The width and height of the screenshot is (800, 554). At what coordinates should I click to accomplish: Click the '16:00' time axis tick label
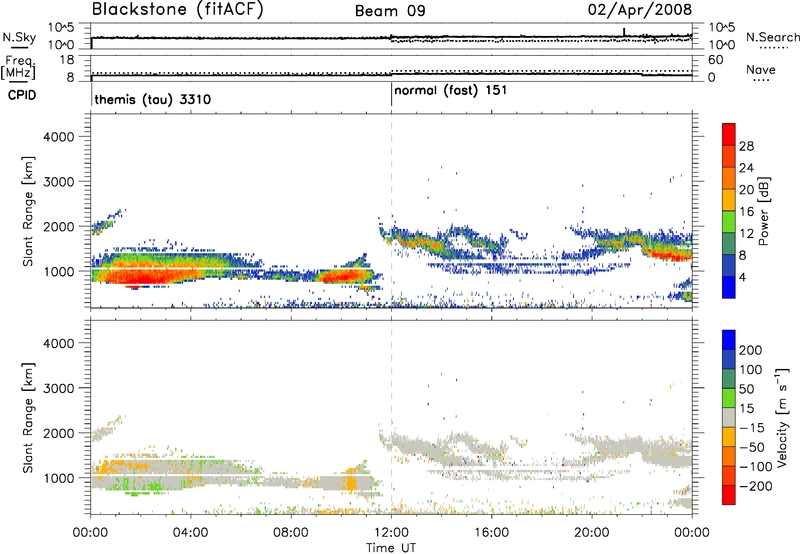(x=491, y=533)
